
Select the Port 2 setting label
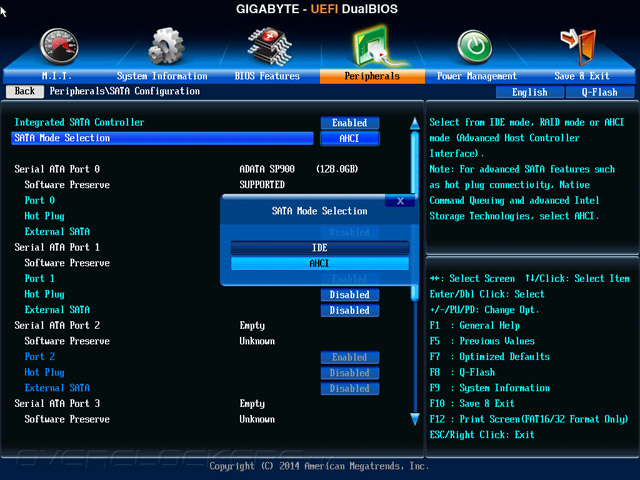[x=40, y=356]
